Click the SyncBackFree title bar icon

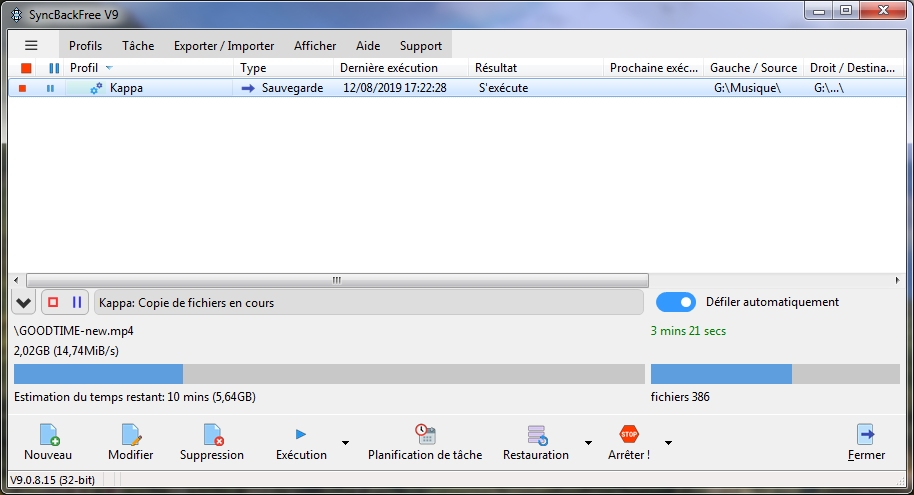17,15
